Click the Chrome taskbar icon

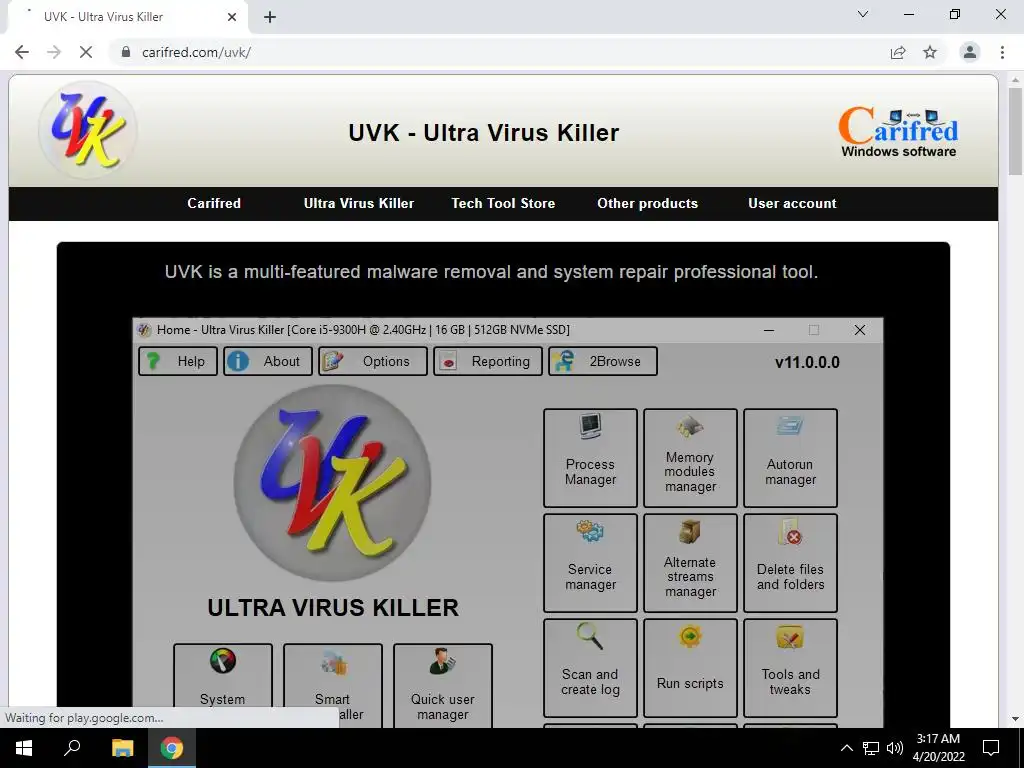(172, 748)
